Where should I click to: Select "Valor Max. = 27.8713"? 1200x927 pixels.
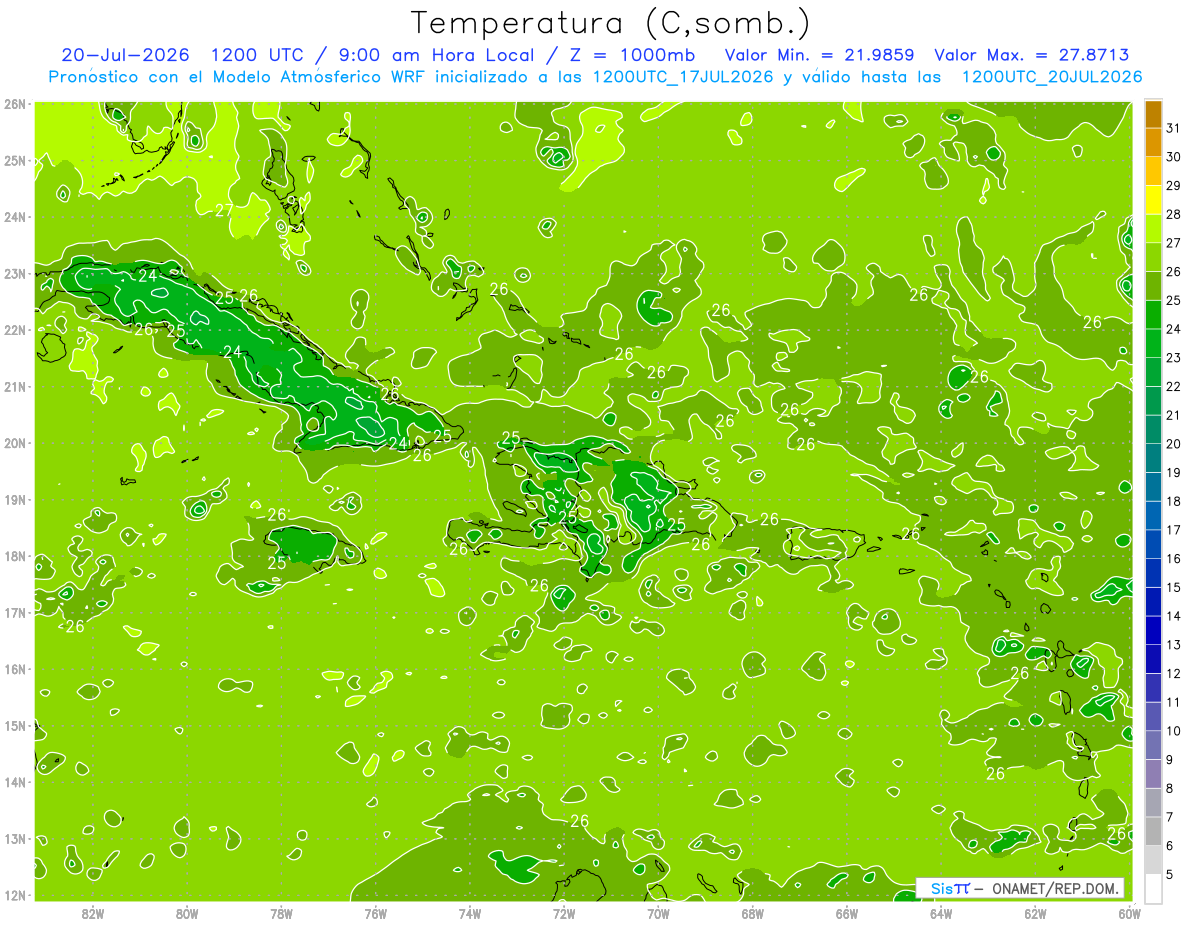(x=1031, y=54)
